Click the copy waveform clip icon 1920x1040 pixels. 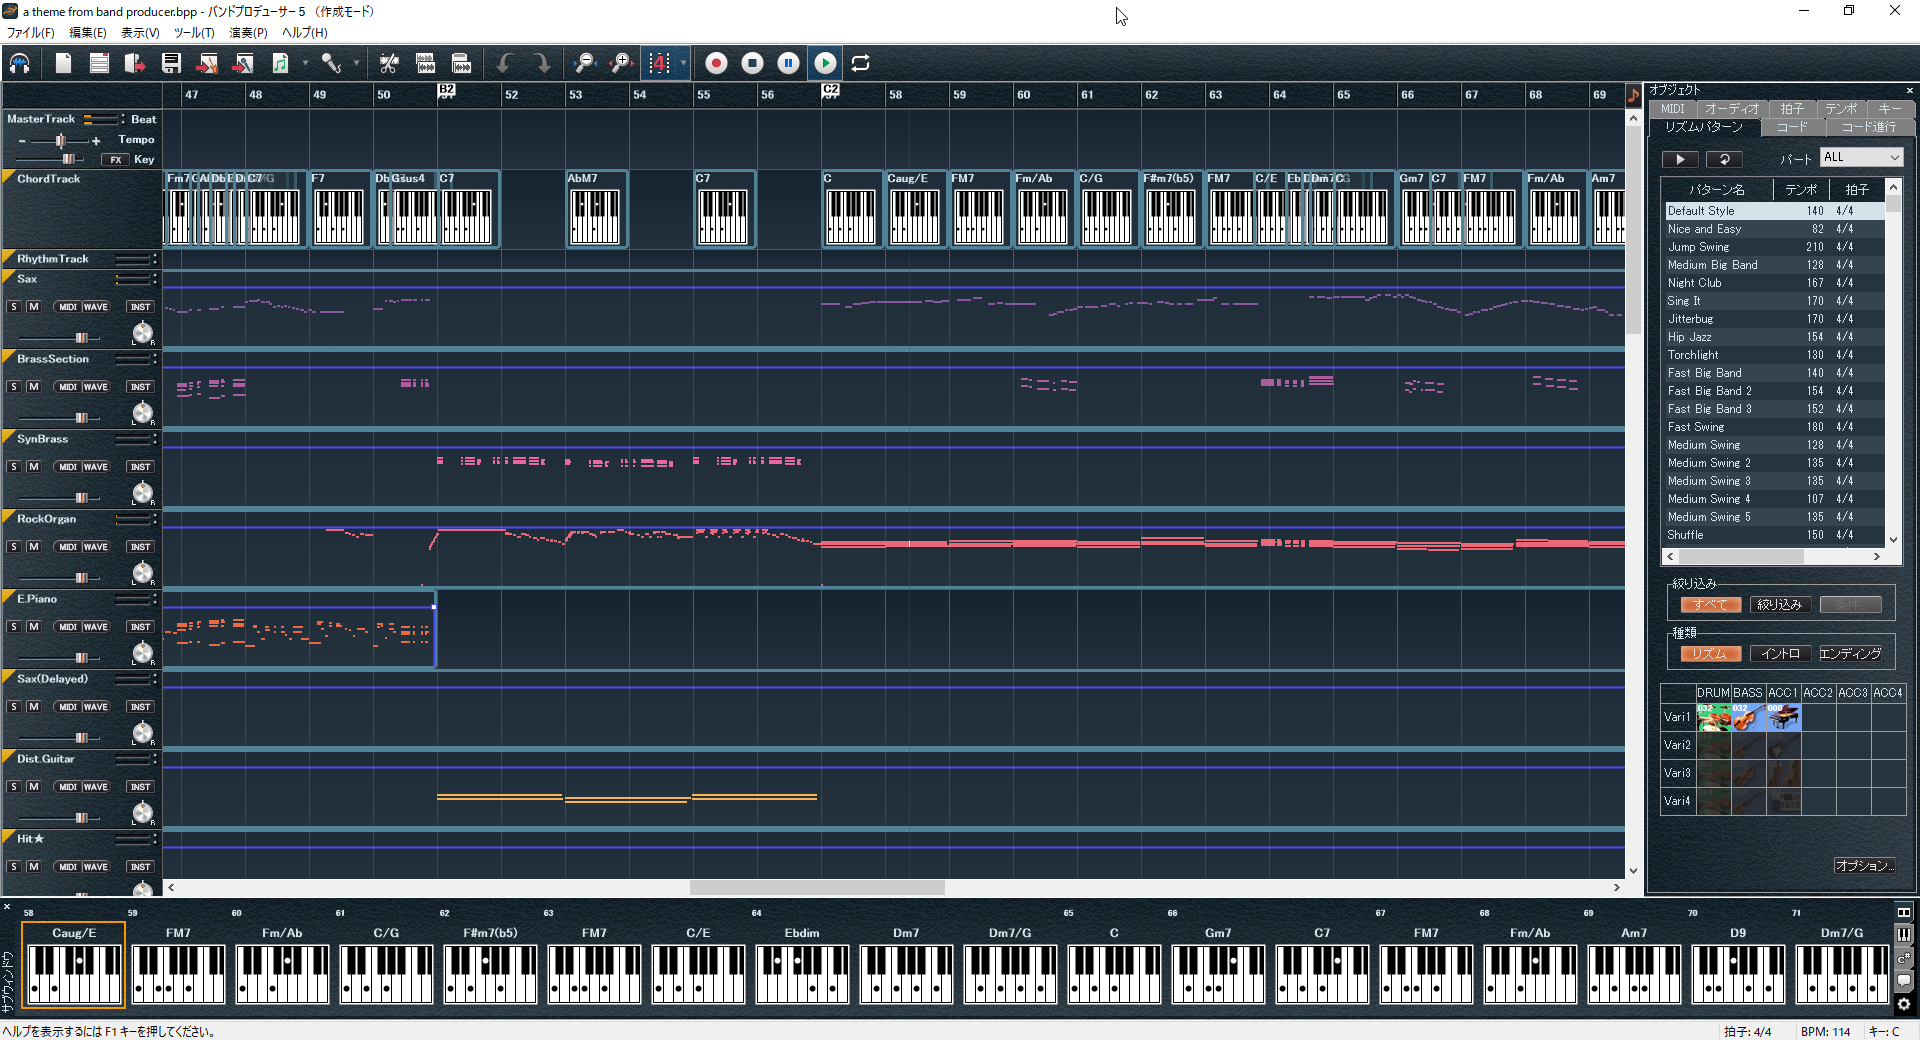[x=425, y=63]
